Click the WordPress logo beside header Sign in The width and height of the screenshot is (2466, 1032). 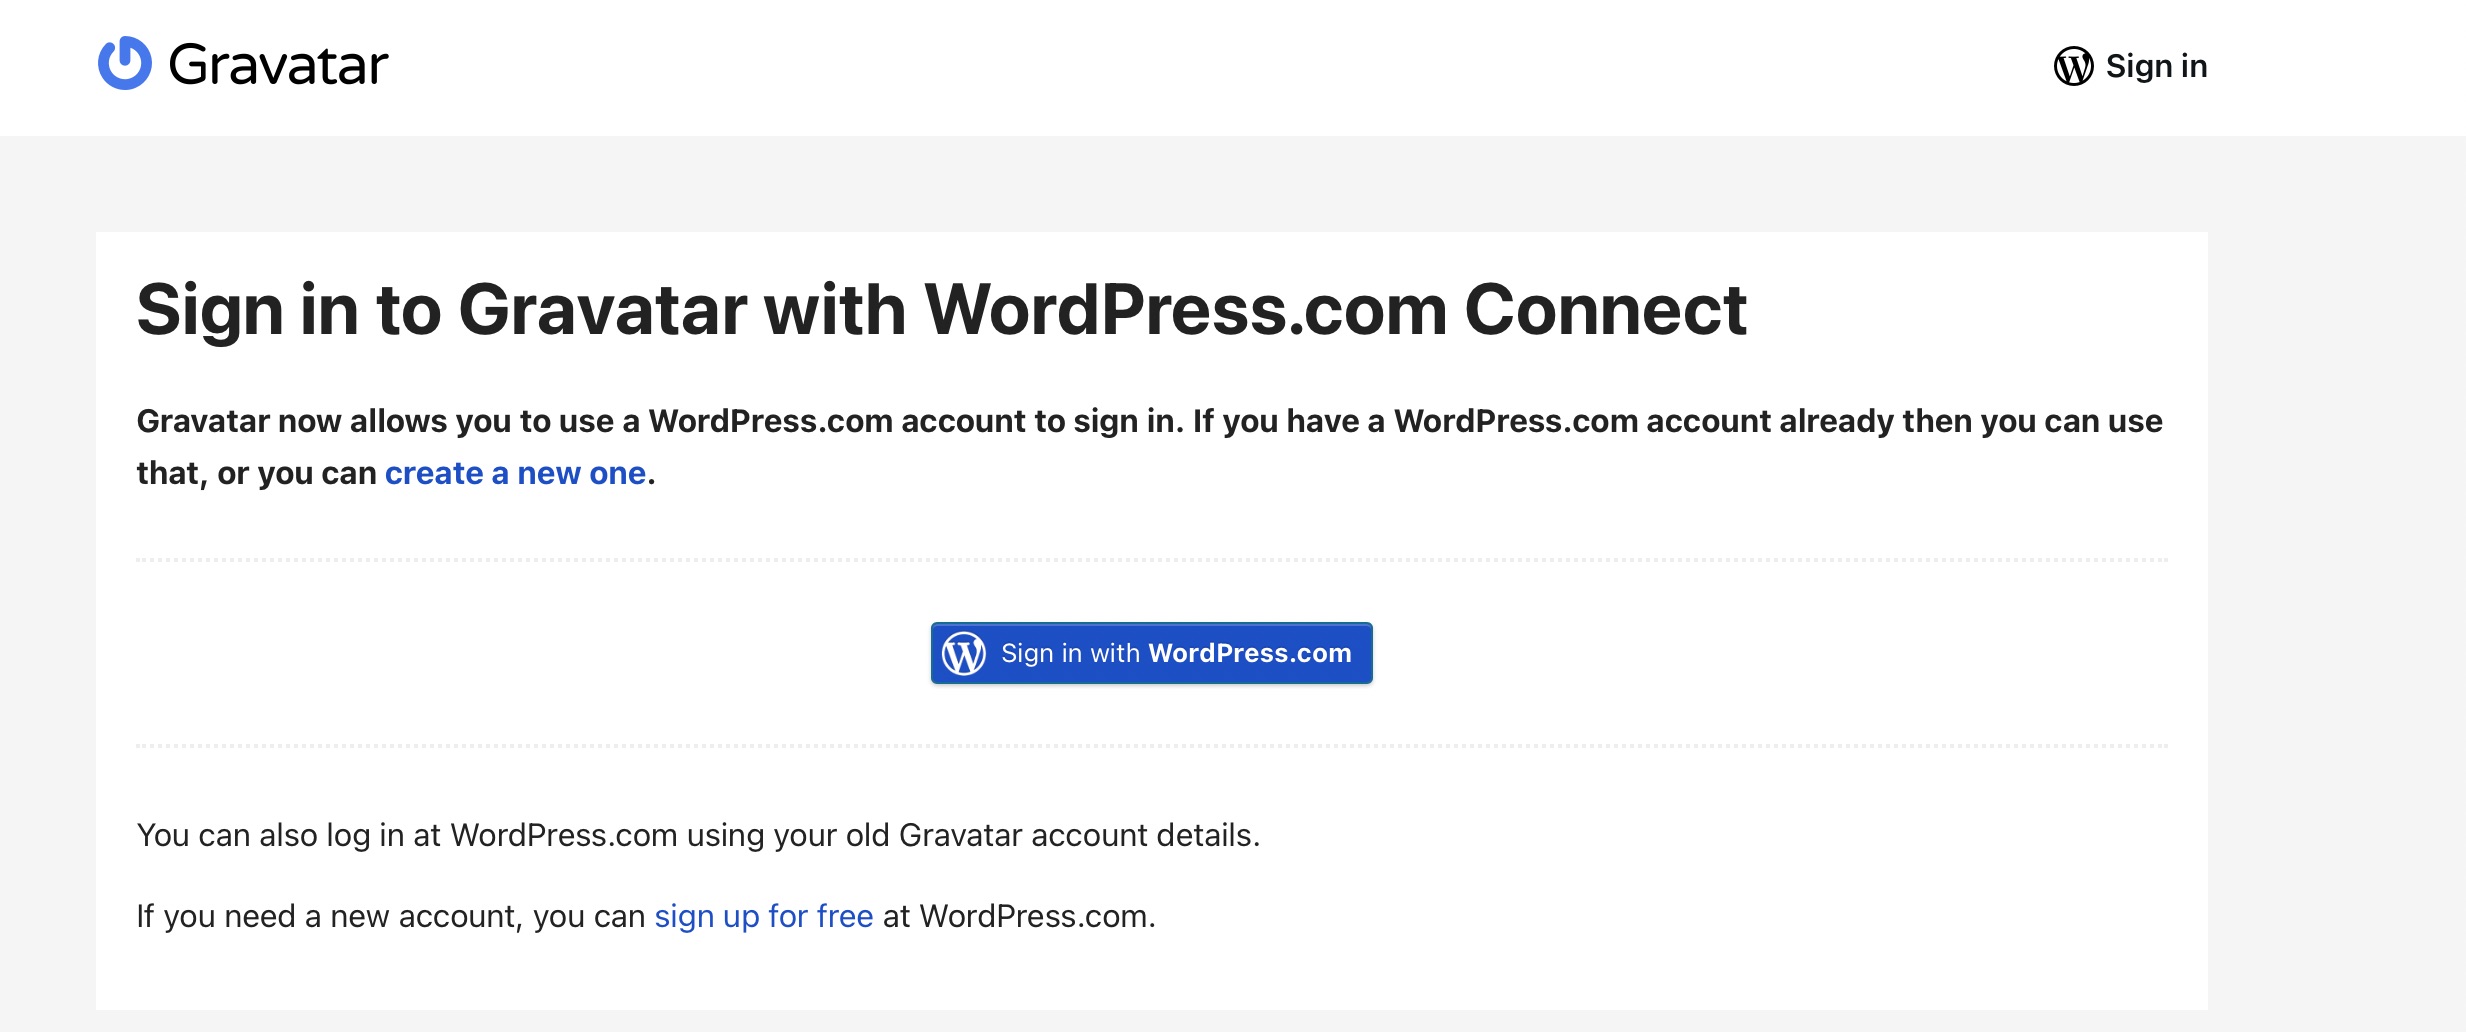[2073, 66]
